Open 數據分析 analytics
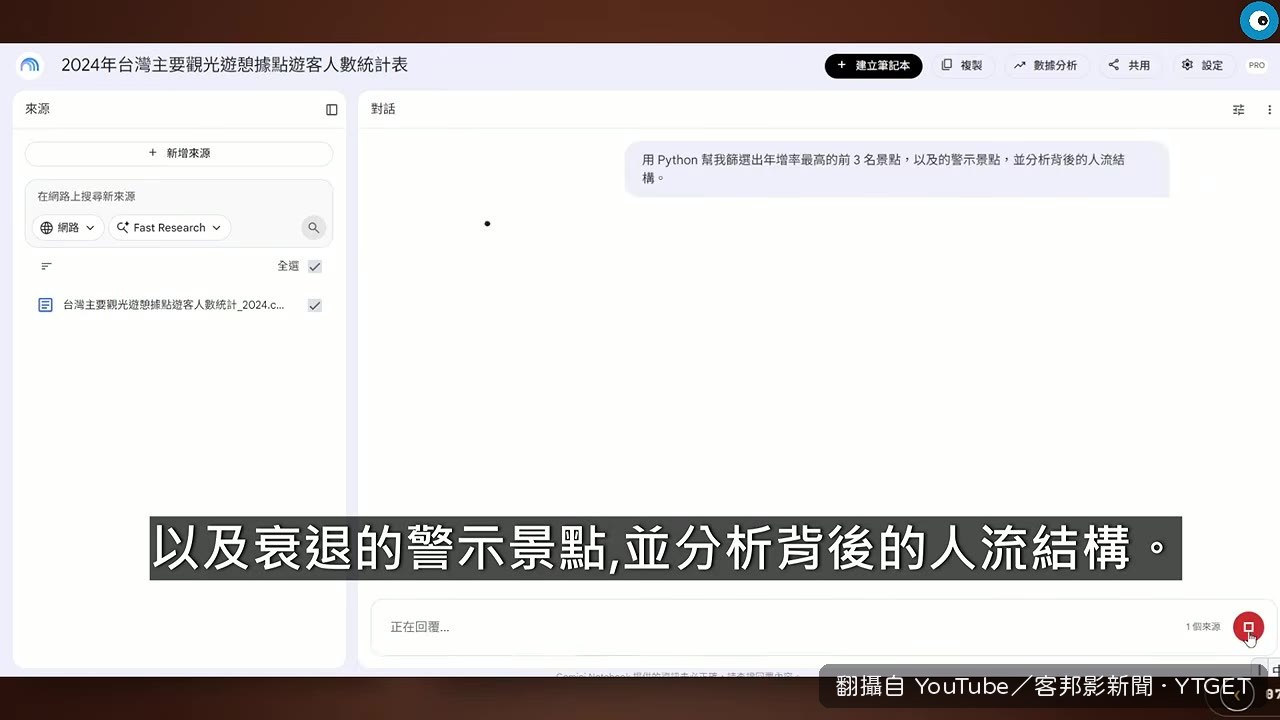The image size is (1280, 720). click(x=1046, y=65)
